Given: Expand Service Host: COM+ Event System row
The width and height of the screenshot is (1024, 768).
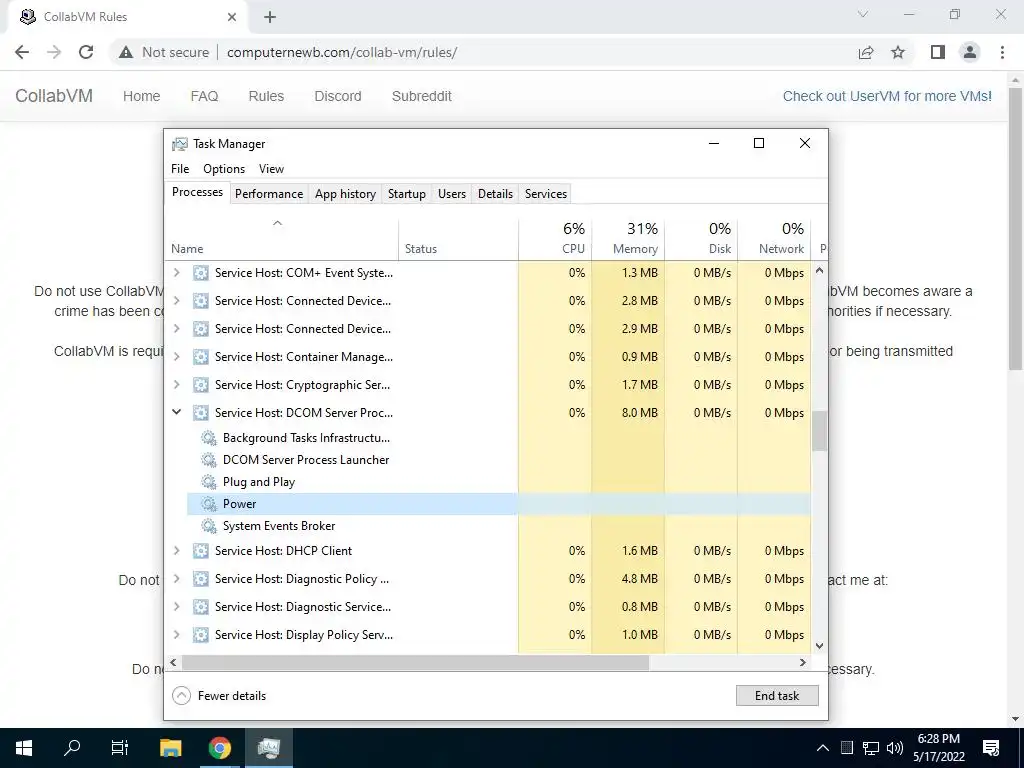Looking at the screenshot, I should 176,273.
